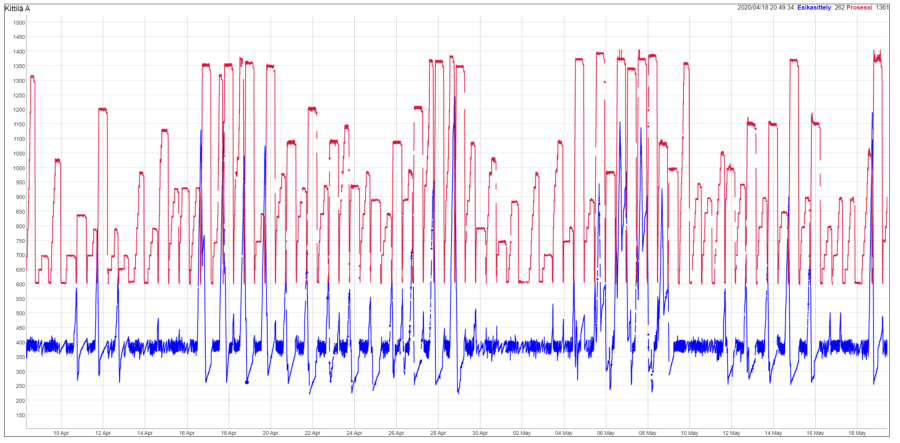This screenshot has width=900, height=443.
Task: Click the 24 Apr tick label
Action: [353, 433]
